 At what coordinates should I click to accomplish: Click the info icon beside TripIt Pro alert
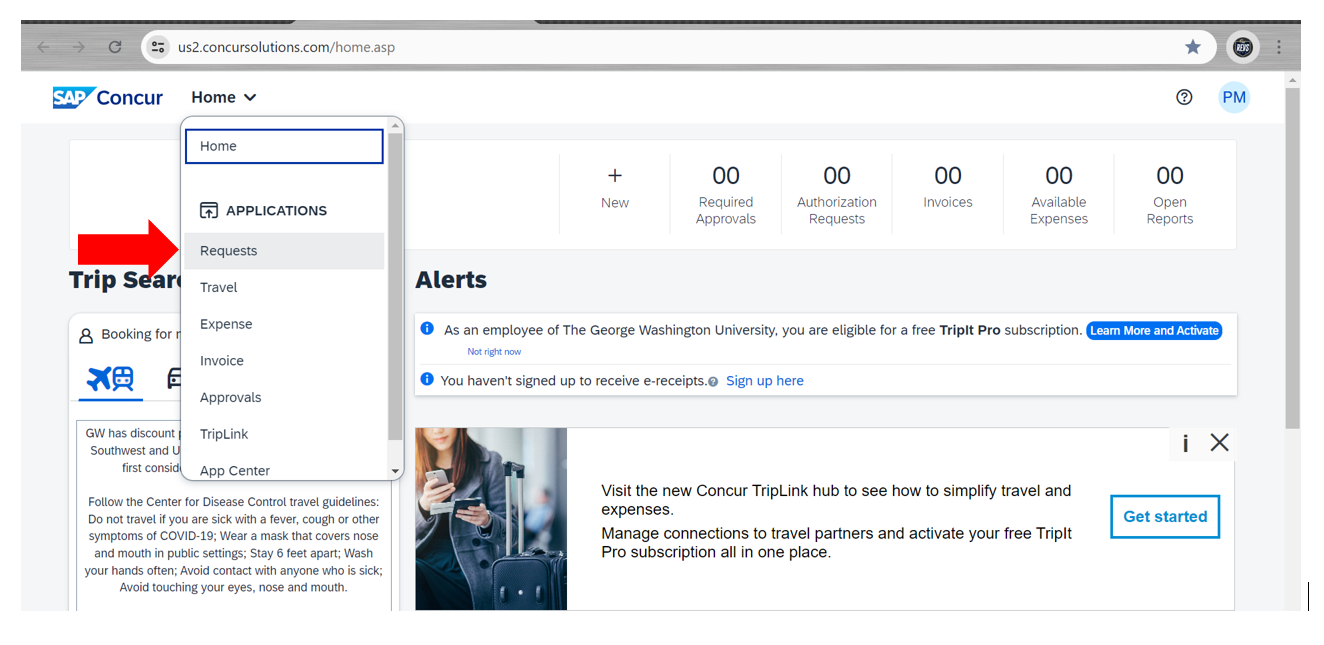(x=427, y=328)
